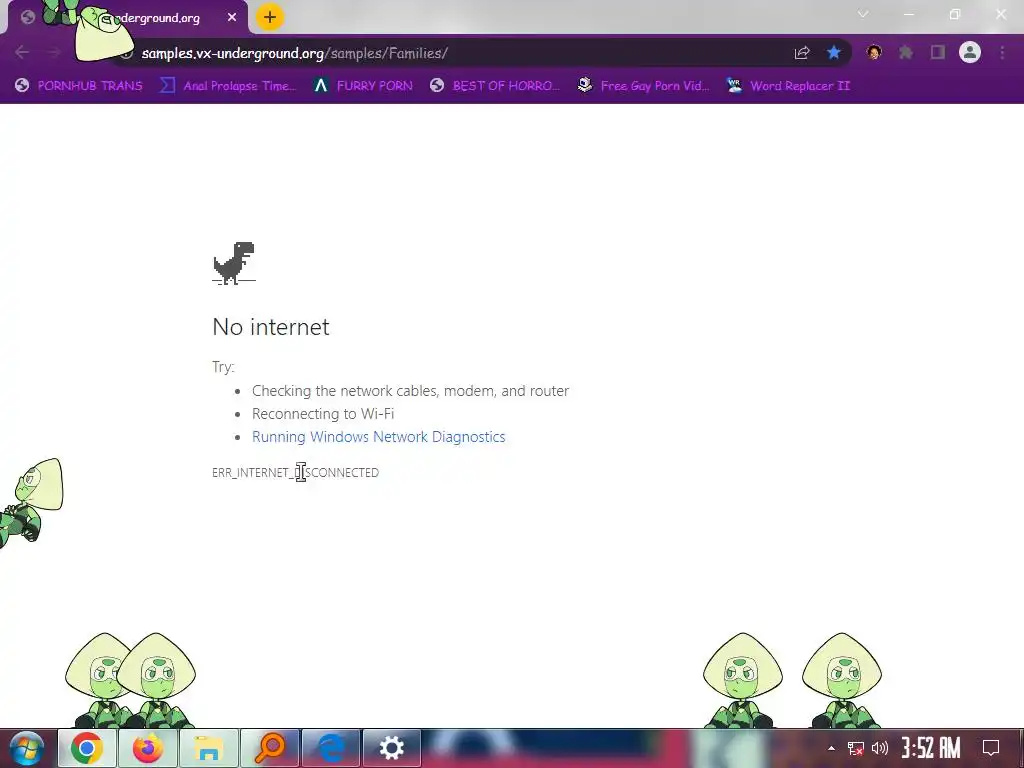Click the ERR_INTERNET_DISCONNECTED error code

tap(295, 472)
